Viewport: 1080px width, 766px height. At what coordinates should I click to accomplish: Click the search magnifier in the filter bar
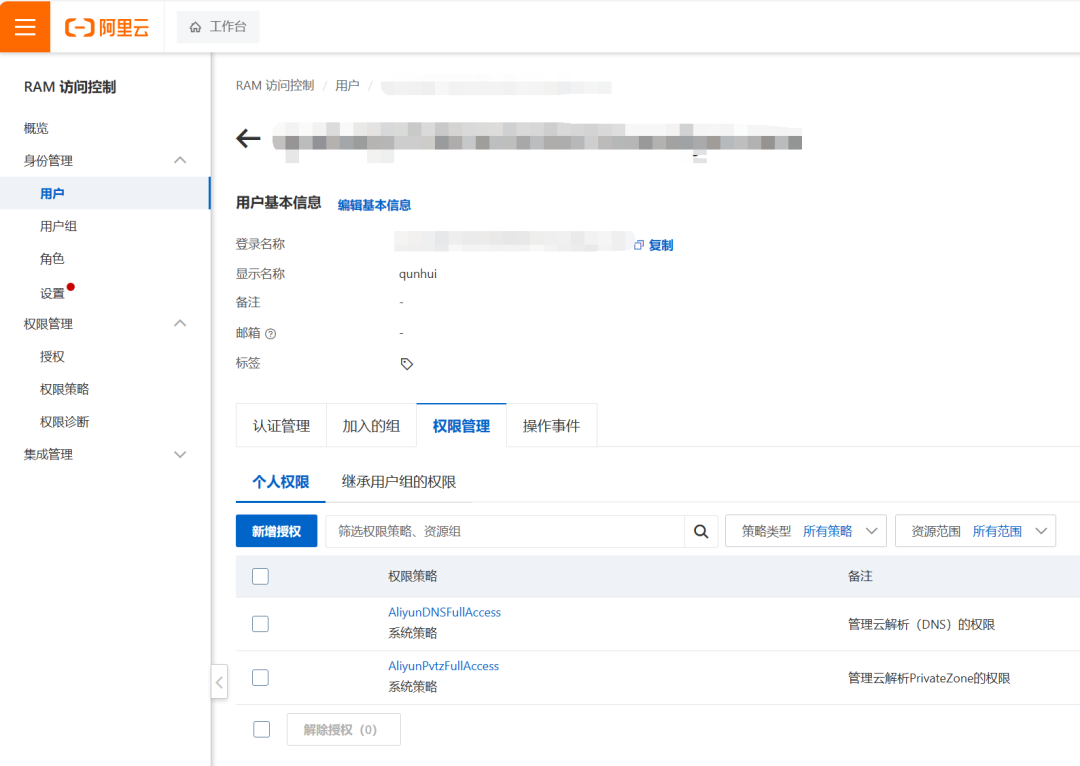(700, 530)
